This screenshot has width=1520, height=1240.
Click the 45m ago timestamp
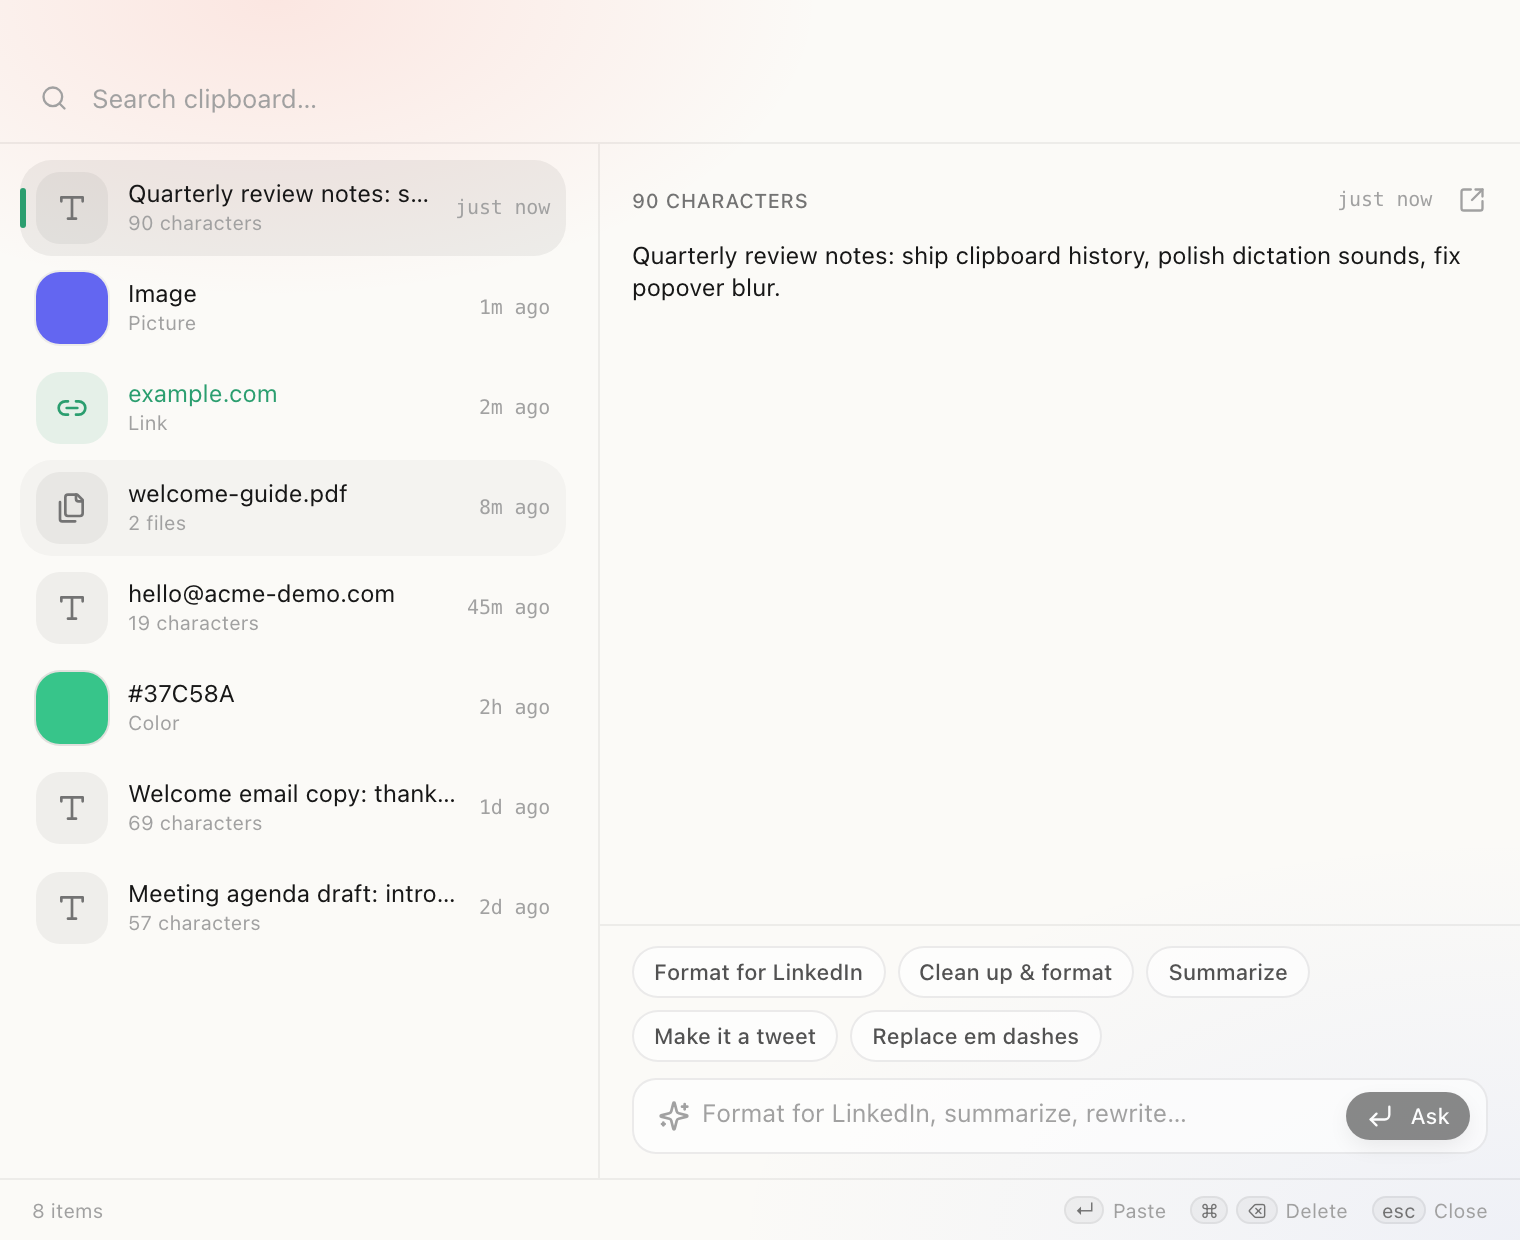(508, 607)
